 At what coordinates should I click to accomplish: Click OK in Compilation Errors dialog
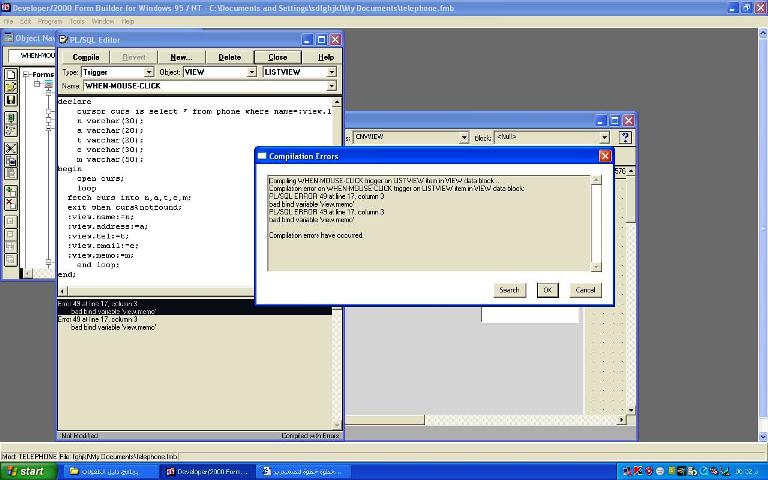click(546, 290)
